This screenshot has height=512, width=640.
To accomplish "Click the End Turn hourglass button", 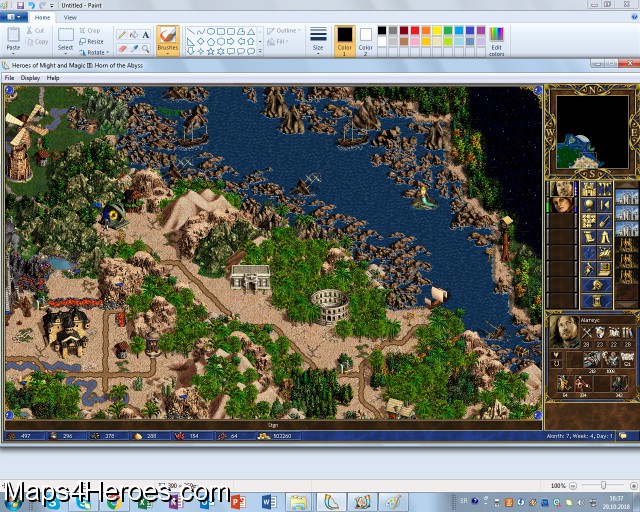I will [x=597, y=301].
